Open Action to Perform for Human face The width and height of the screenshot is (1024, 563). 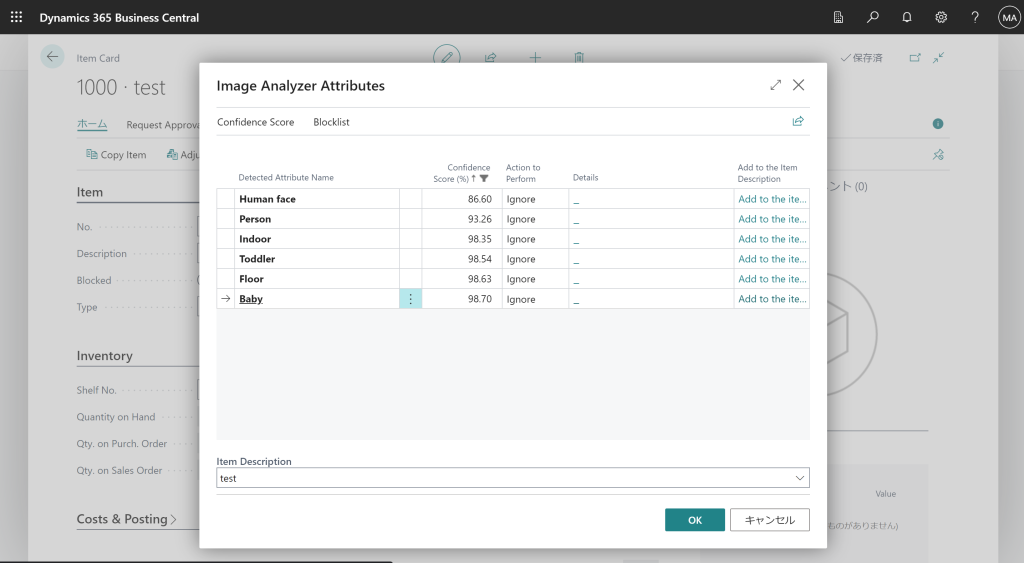(535, 199)
